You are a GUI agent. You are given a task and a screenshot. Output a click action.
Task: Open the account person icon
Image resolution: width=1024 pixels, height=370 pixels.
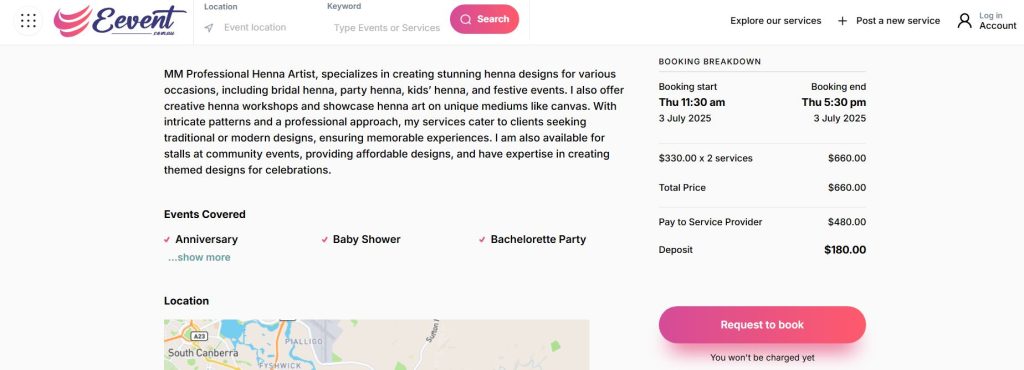[965, 21]
